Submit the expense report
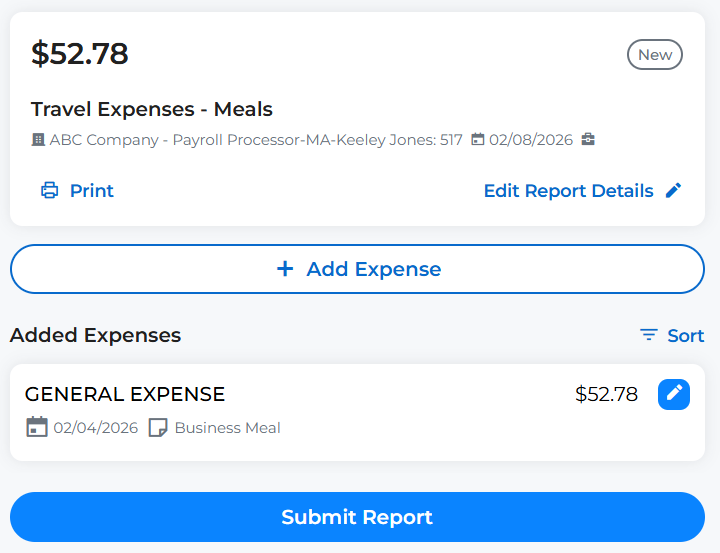The width and height of the screenshot is (720, 553). pos(357,517)
